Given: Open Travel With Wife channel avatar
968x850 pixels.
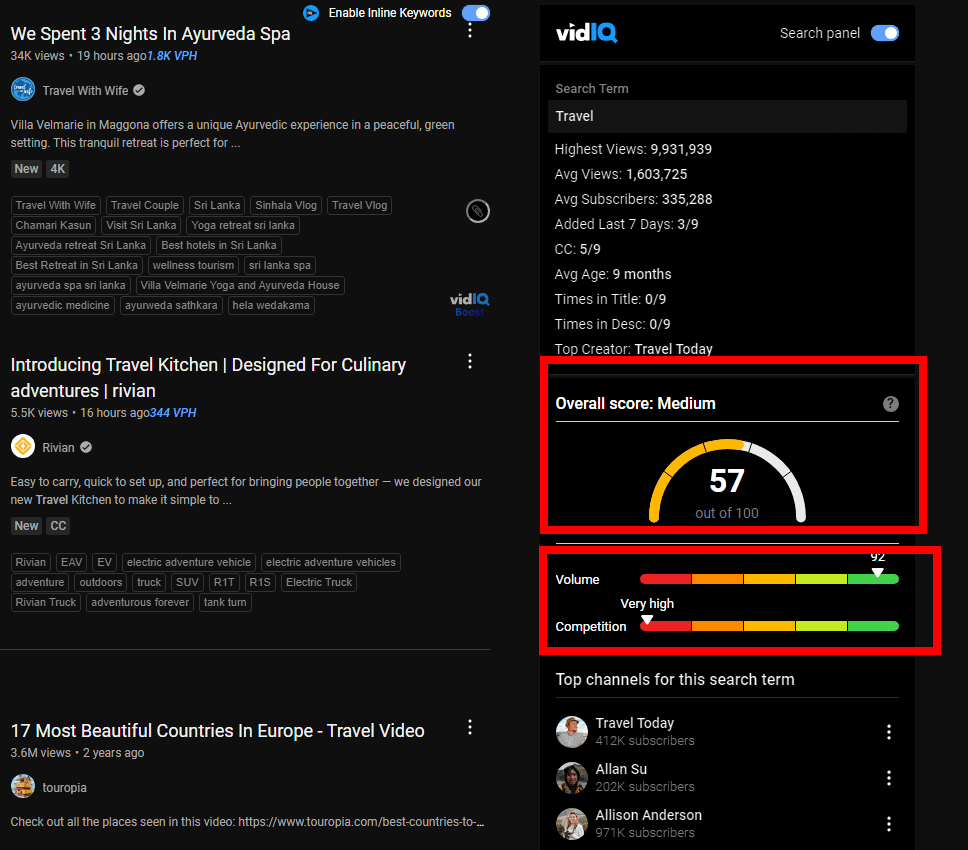Looking at the screenshot, I should click(23, 90).
